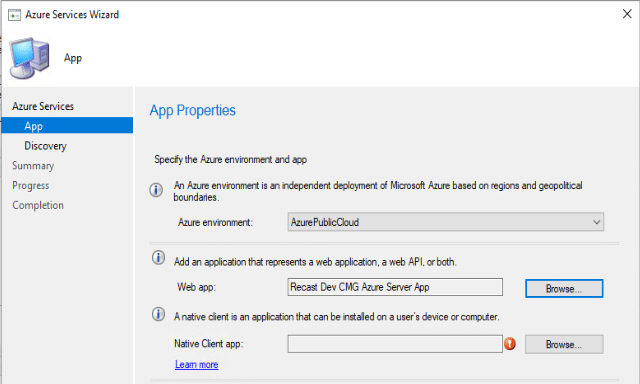Open the Summary wizard step
The width and height of the screenshot is (640, 384).
(33, 166)
